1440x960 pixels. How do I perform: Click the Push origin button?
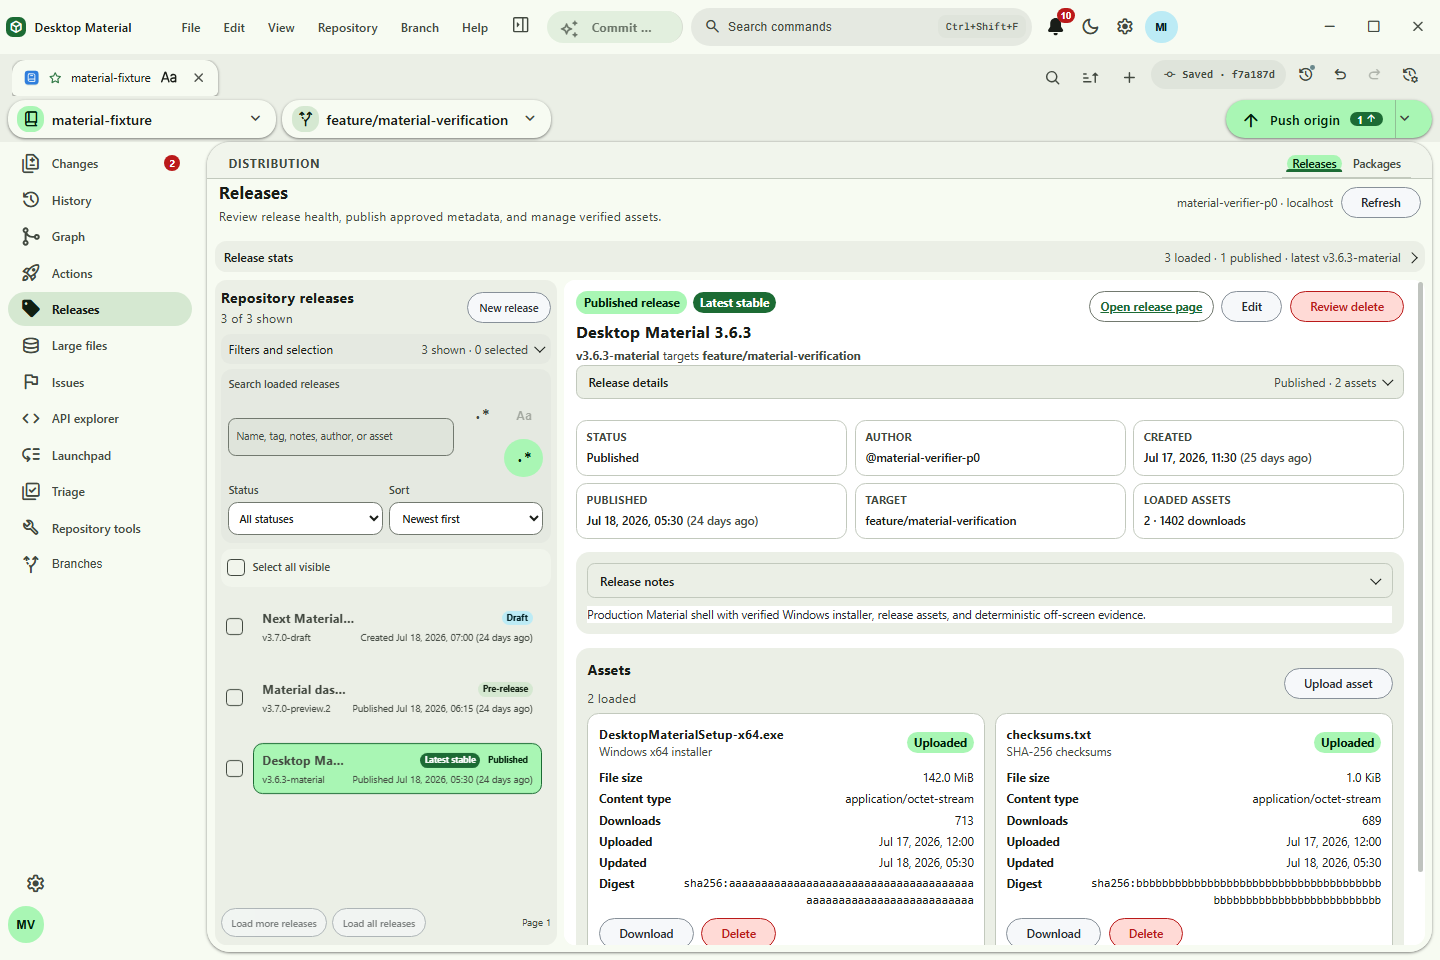[x=1312, y=120]
